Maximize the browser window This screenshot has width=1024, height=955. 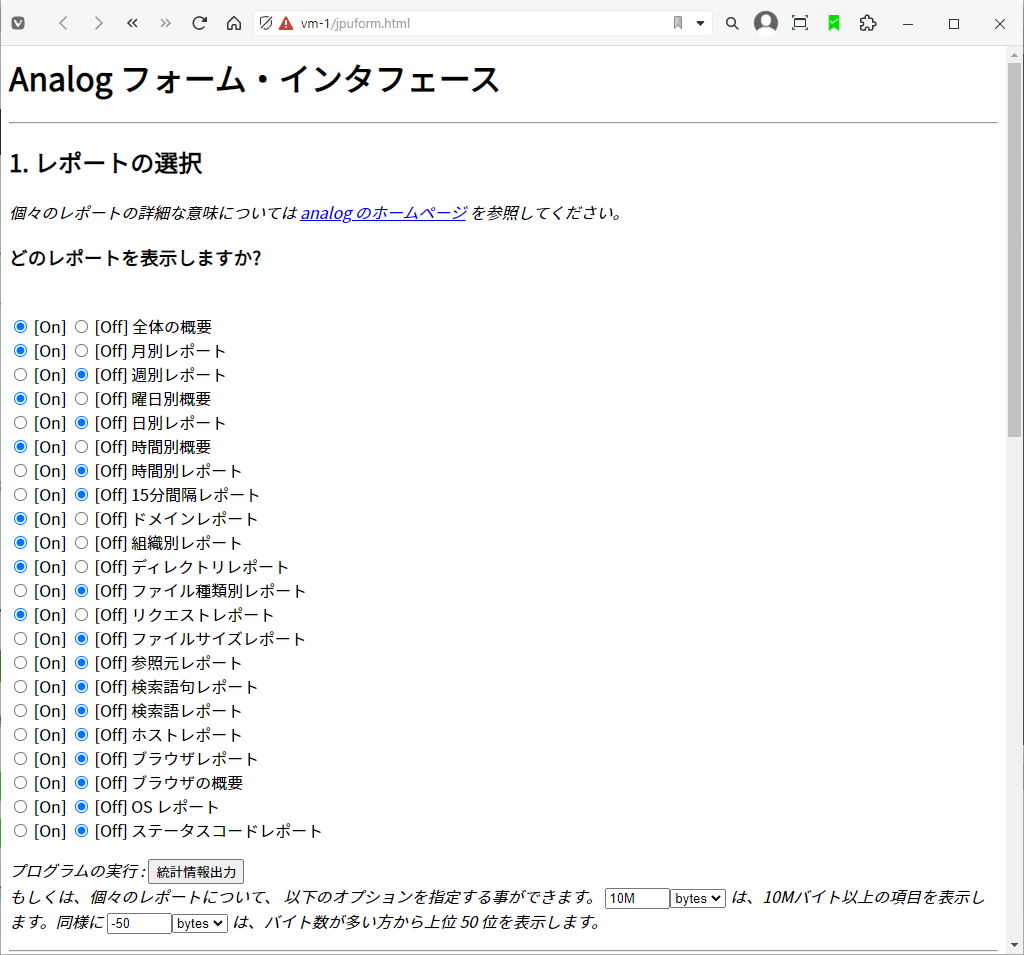coord(954,24)
